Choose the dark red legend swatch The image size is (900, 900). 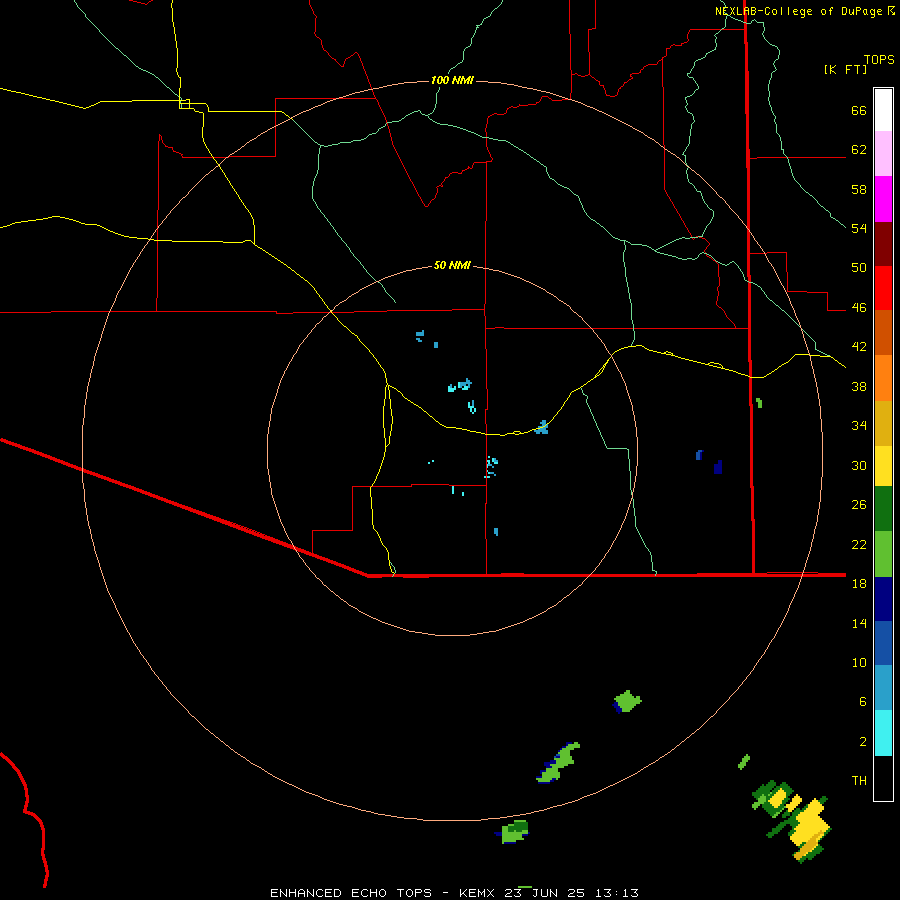[x=883, y=244]
